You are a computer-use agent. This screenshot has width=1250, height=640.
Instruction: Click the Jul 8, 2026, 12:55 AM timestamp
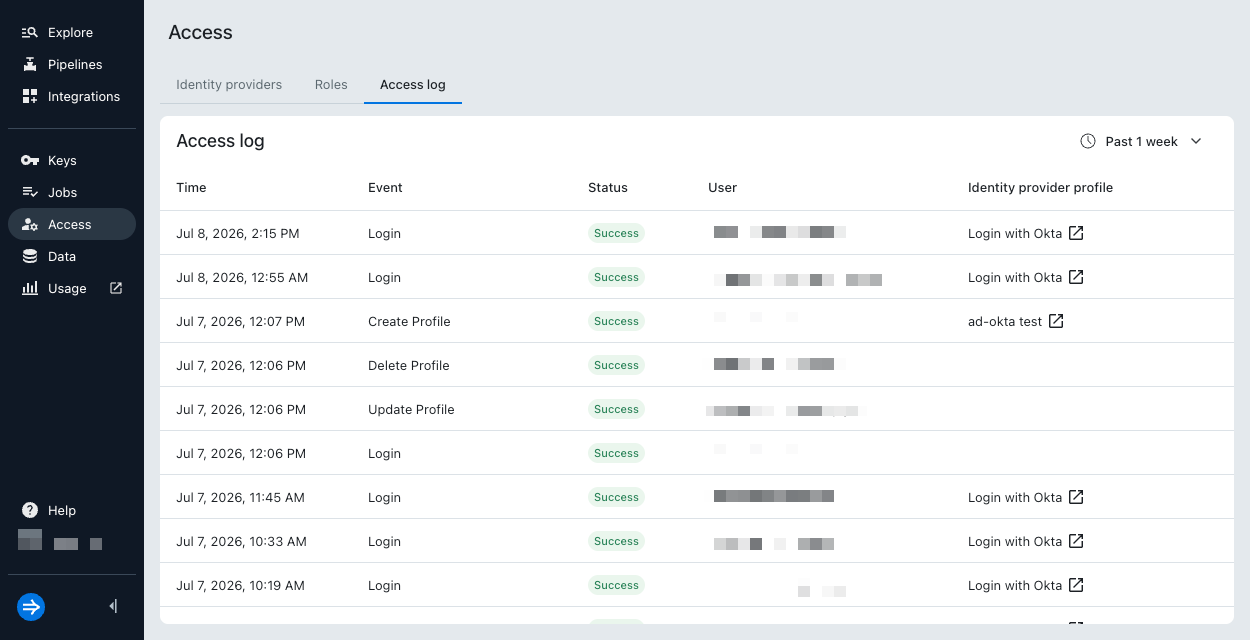[x=242, y=277]
